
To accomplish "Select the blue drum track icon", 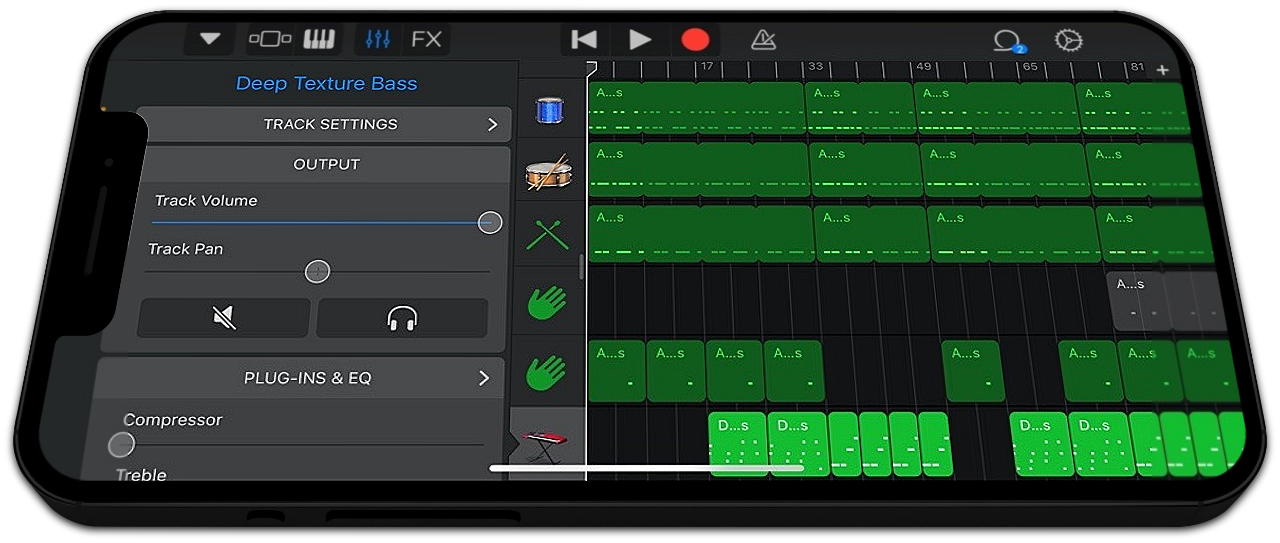I will [x=550, y=110].
